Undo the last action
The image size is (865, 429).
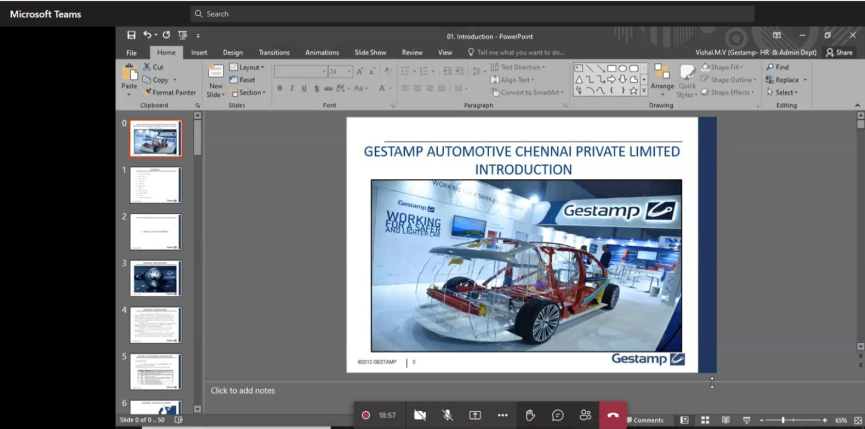coord(147,35)
